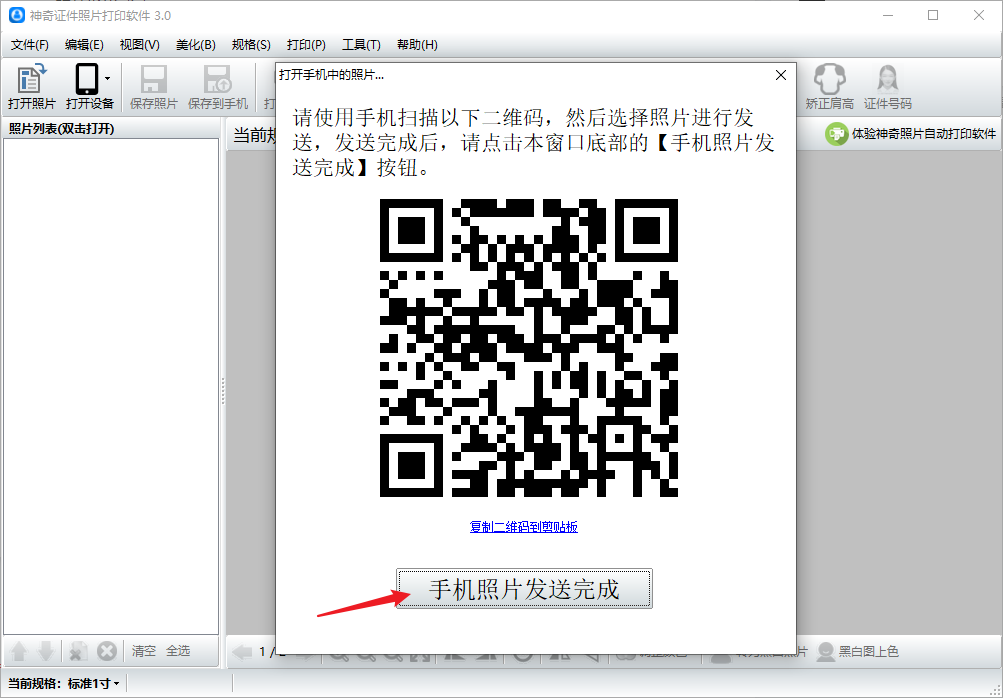Click the Save Photo (保存照片) icon
1003x698 pixels.
(x=153, y=80)
